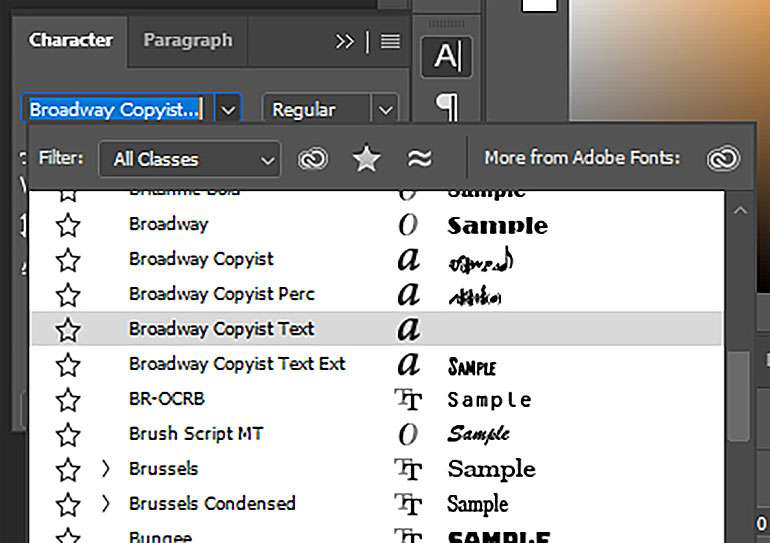
Task: Select the Brush Script MT font
Action: 196,434
